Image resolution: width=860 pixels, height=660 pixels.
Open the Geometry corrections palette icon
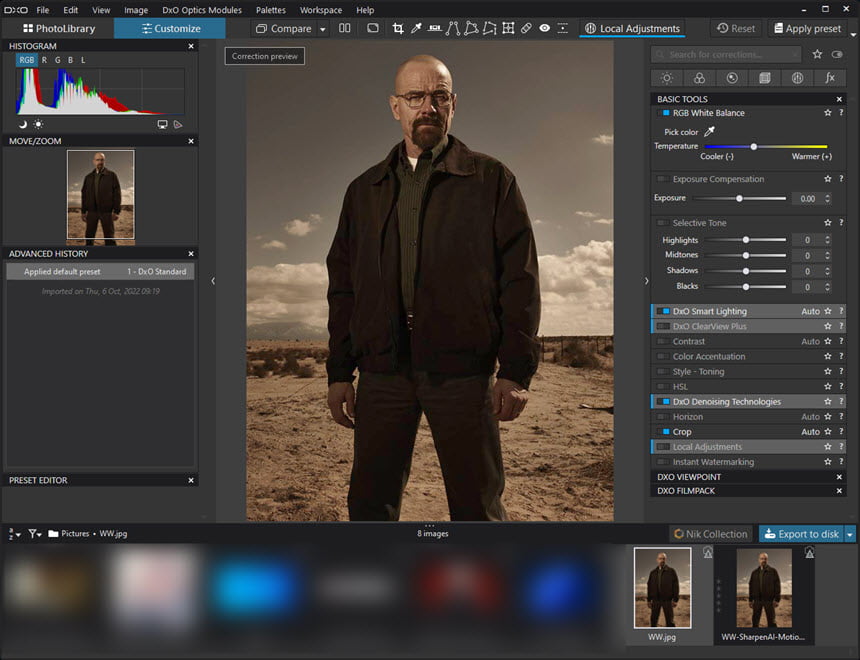[x=765, y=78]
